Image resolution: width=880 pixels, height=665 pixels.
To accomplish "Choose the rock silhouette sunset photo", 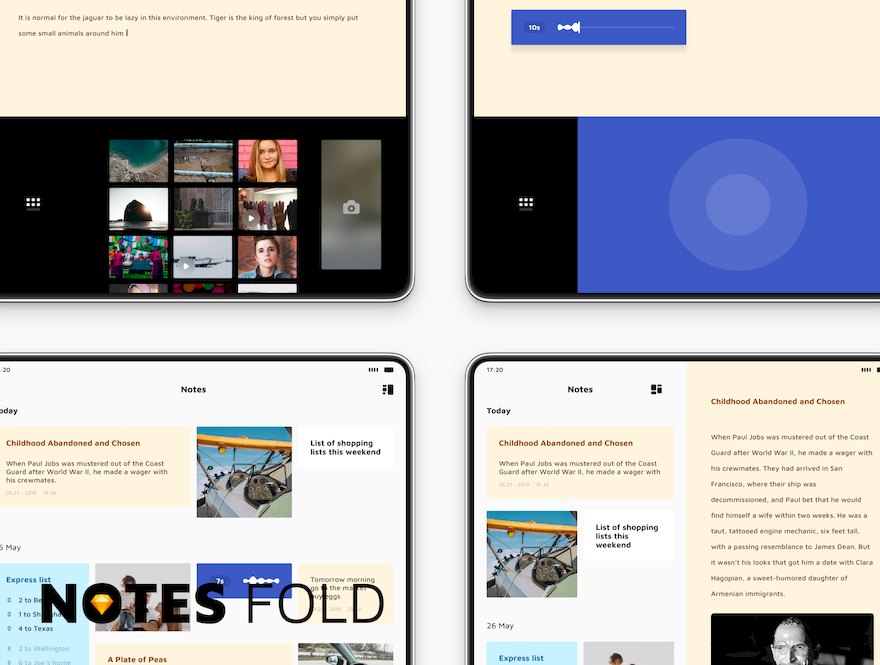I will click(139, 209).
